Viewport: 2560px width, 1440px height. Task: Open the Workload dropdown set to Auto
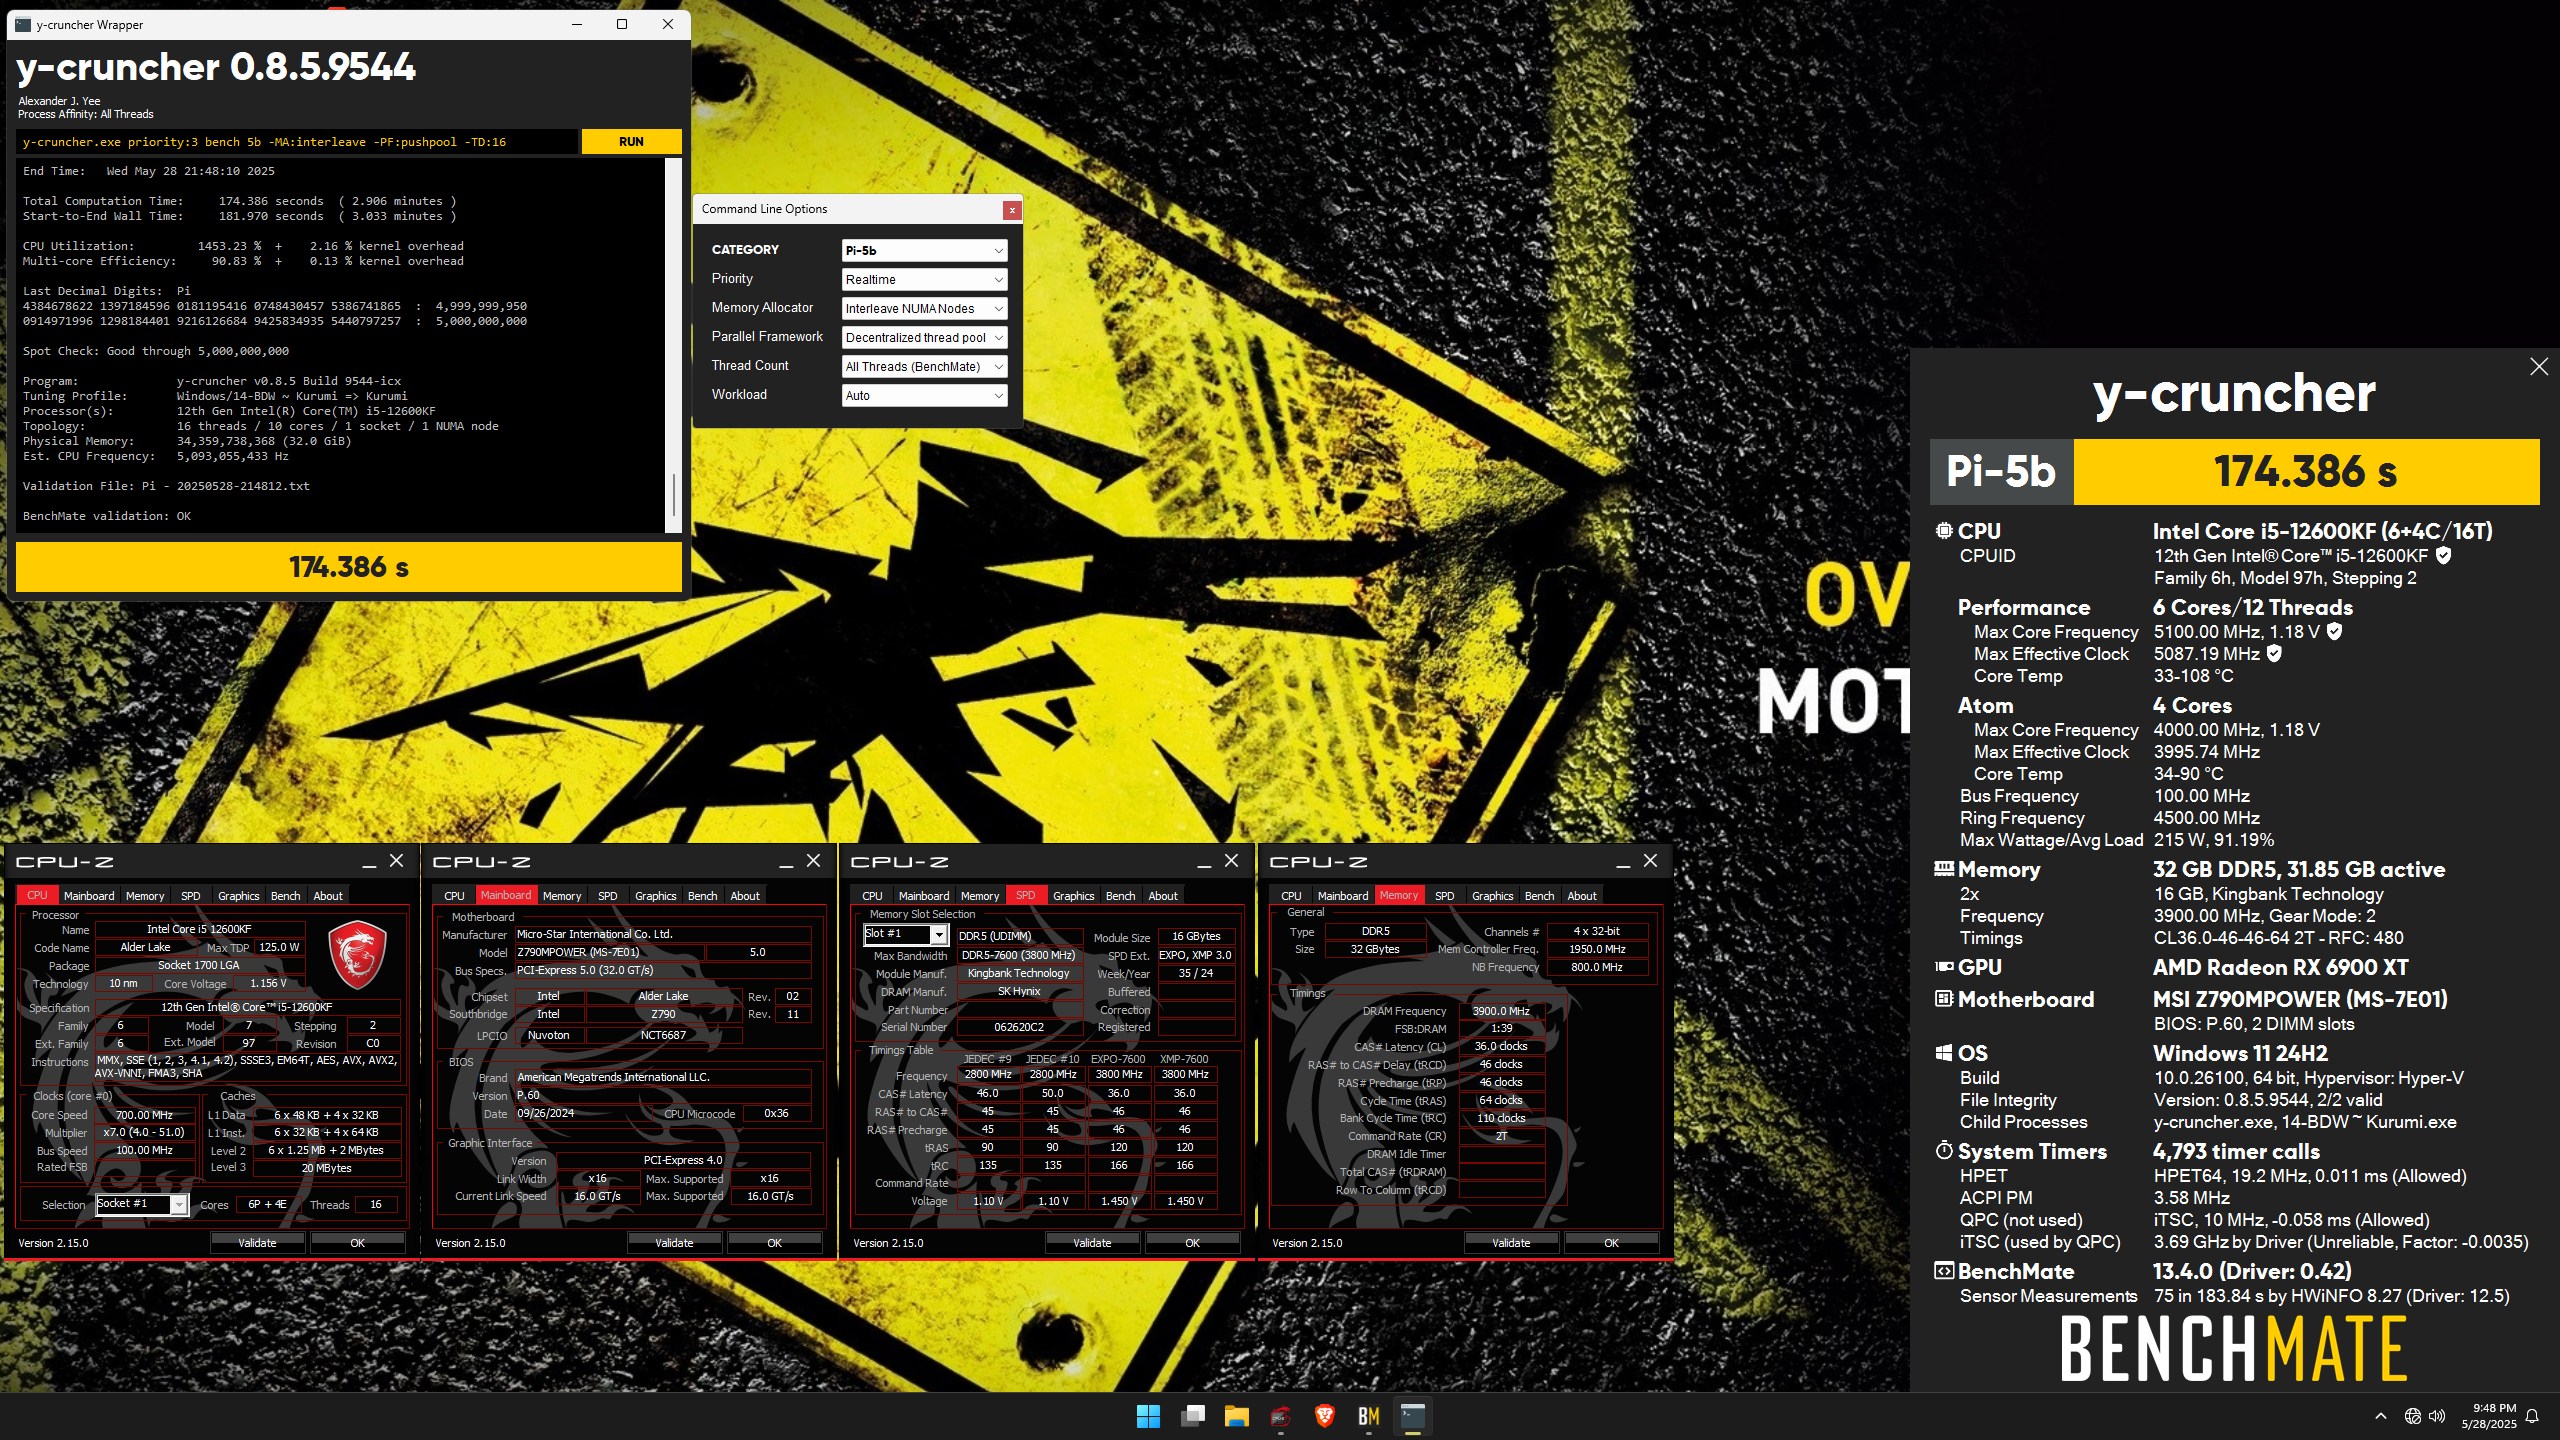pos(924,396)
